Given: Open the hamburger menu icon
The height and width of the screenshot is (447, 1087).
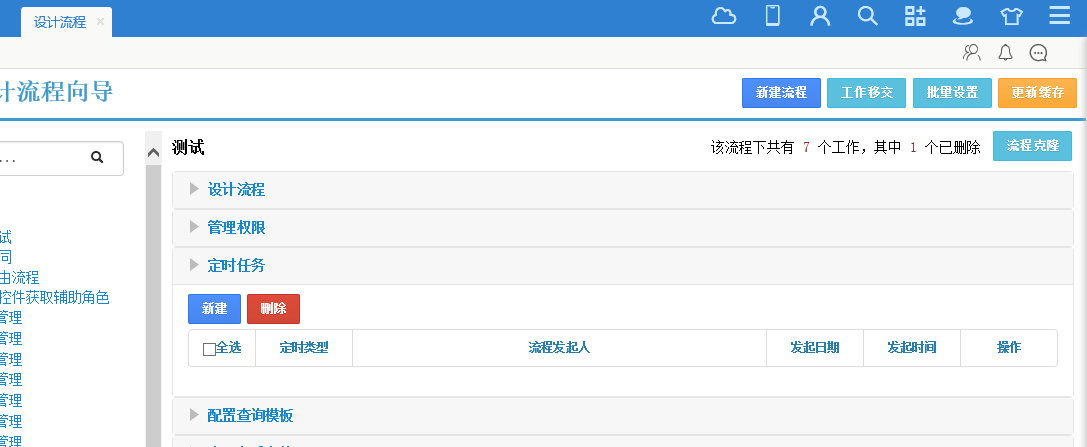Looking at the screenshot, I should coord(1060,16).
